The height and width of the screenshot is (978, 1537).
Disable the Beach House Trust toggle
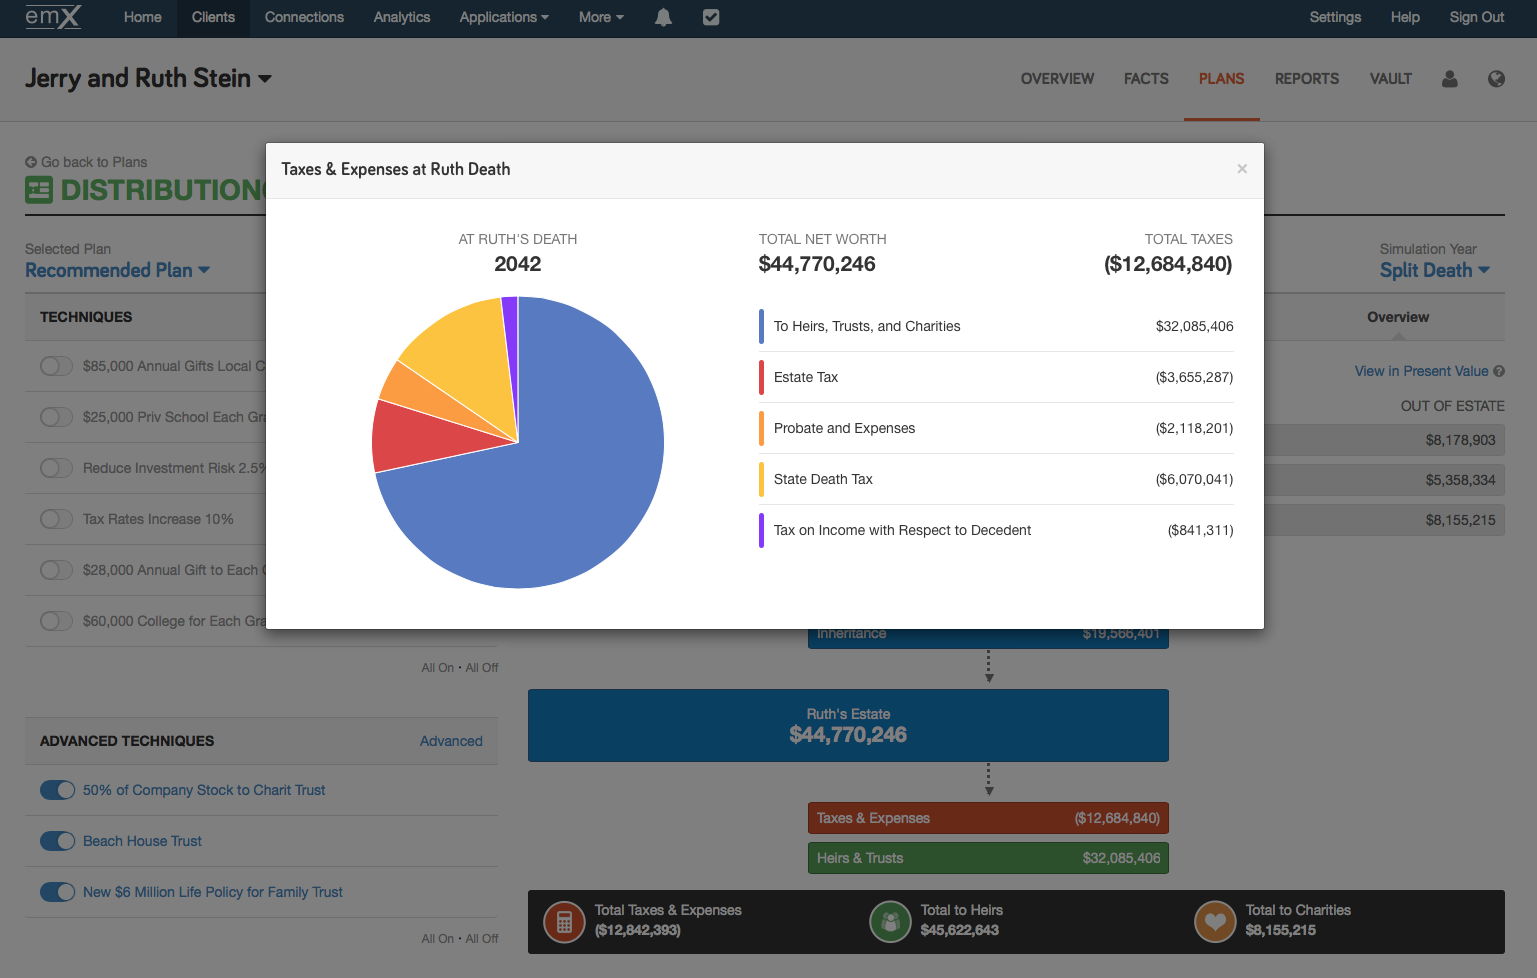(x=57, y=841)
